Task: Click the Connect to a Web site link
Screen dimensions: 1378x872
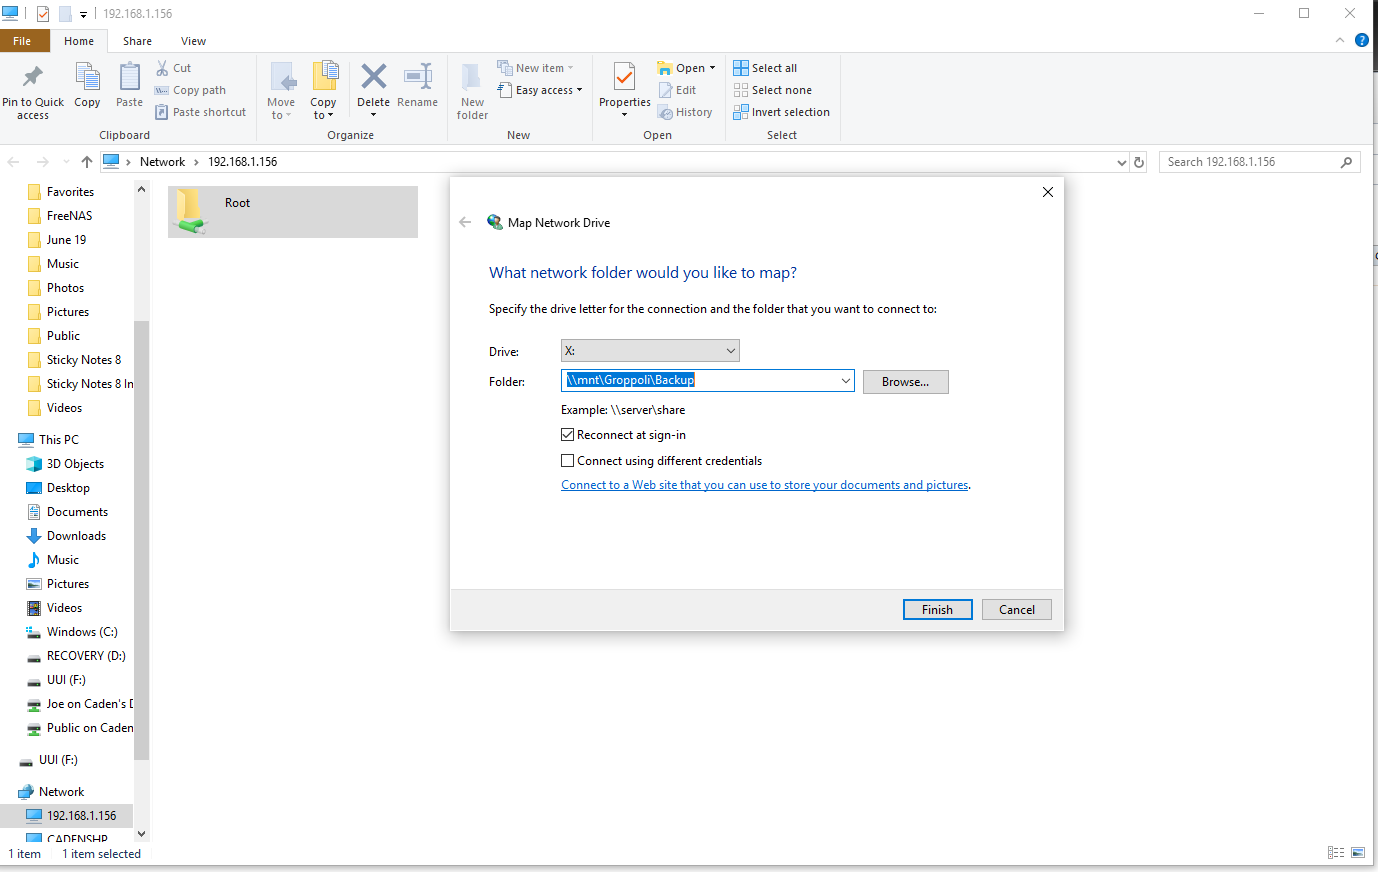Action: 765,485
